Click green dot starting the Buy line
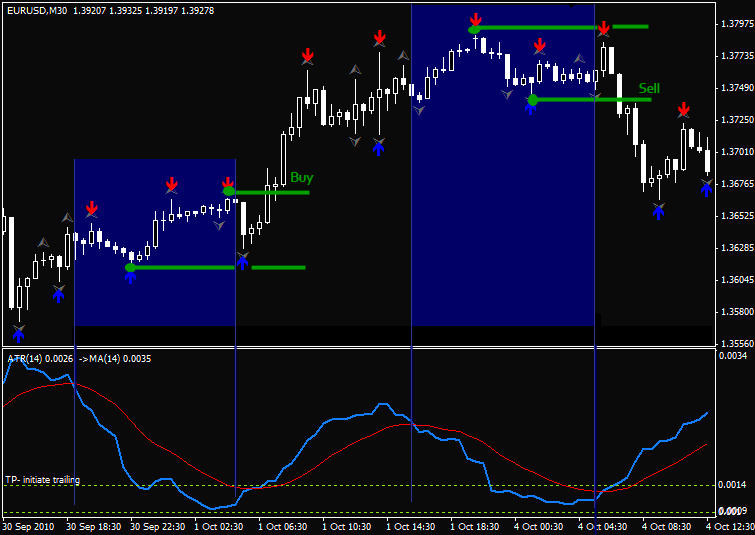Image resolution: width=755 pixels, height=535 pixels. tap(229, 192)
